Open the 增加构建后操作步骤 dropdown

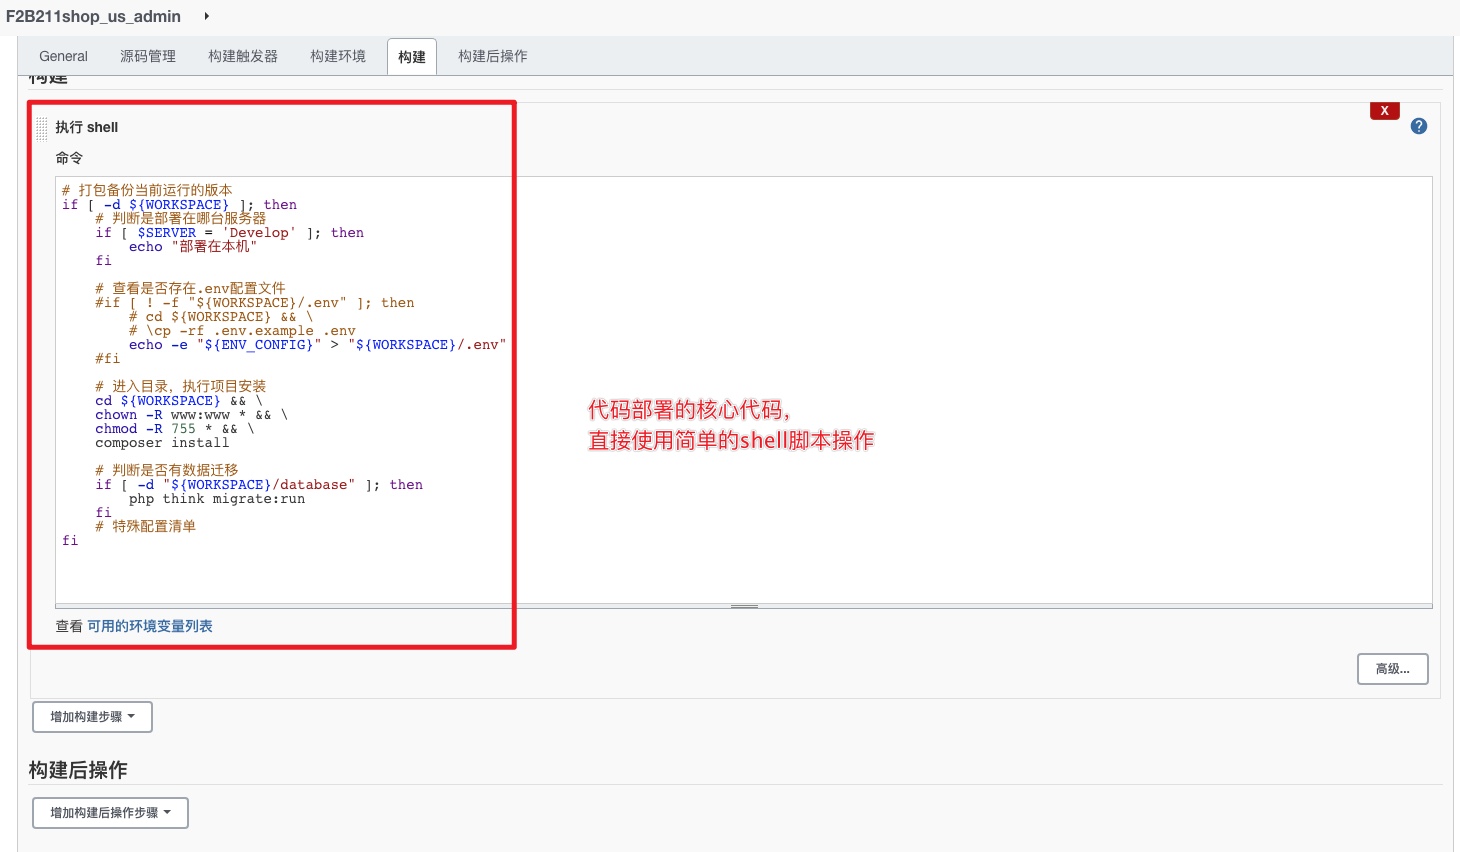click(110, 813)
